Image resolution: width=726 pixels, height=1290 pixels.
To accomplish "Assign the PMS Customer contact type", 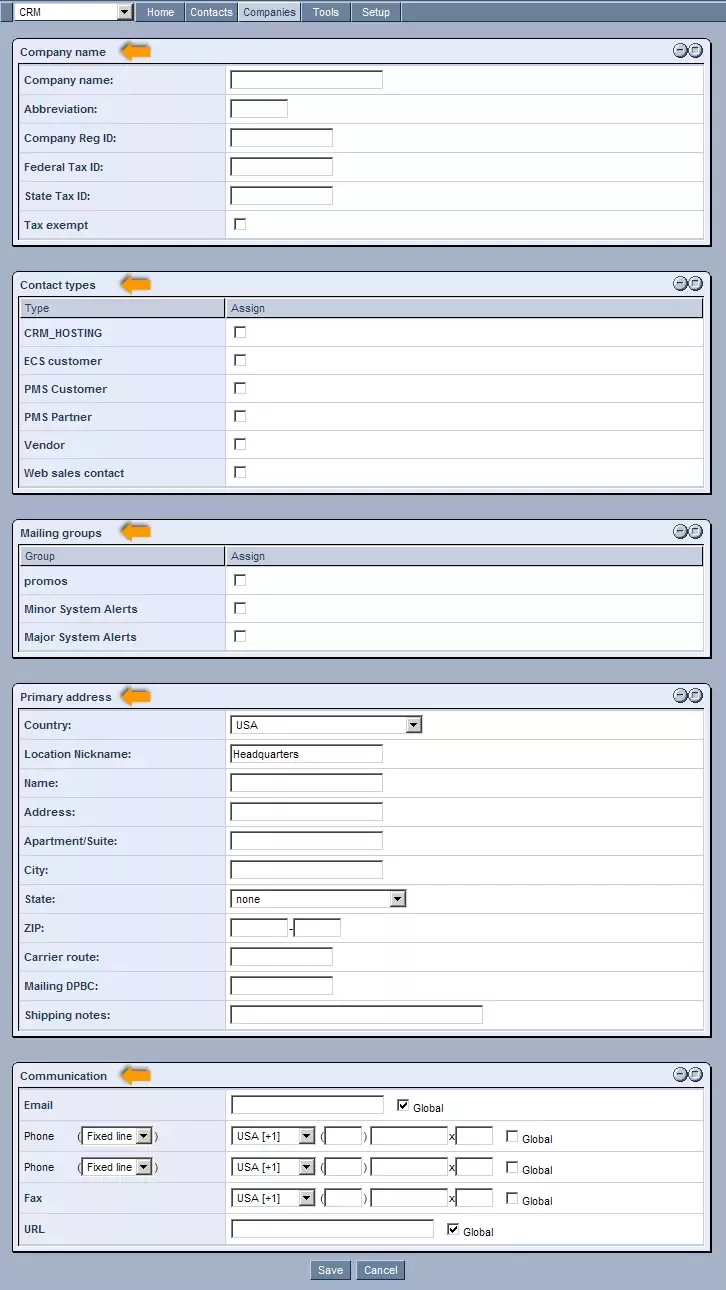I will coord(240,388).
